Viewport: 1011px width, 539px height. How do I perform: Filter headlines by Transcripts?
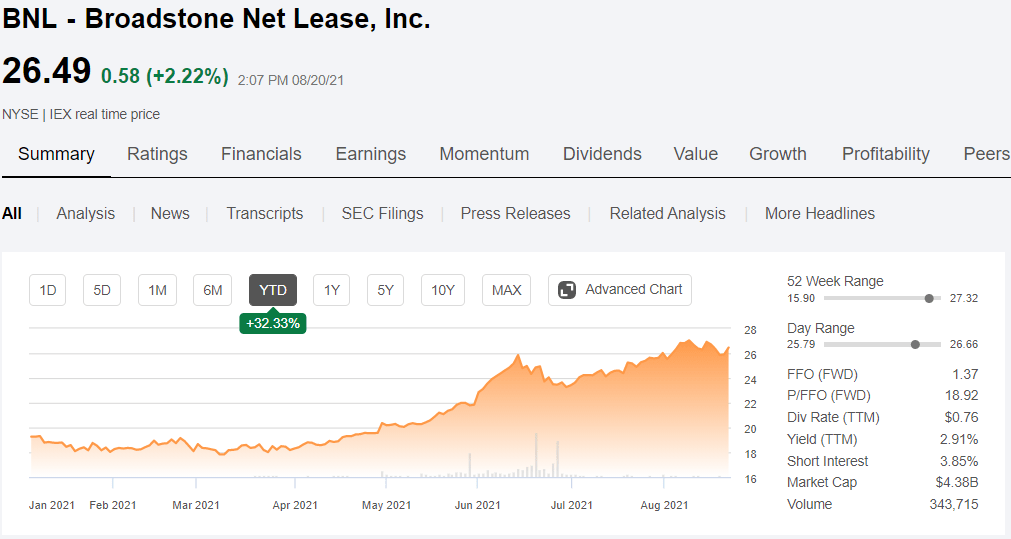(264, 213)
